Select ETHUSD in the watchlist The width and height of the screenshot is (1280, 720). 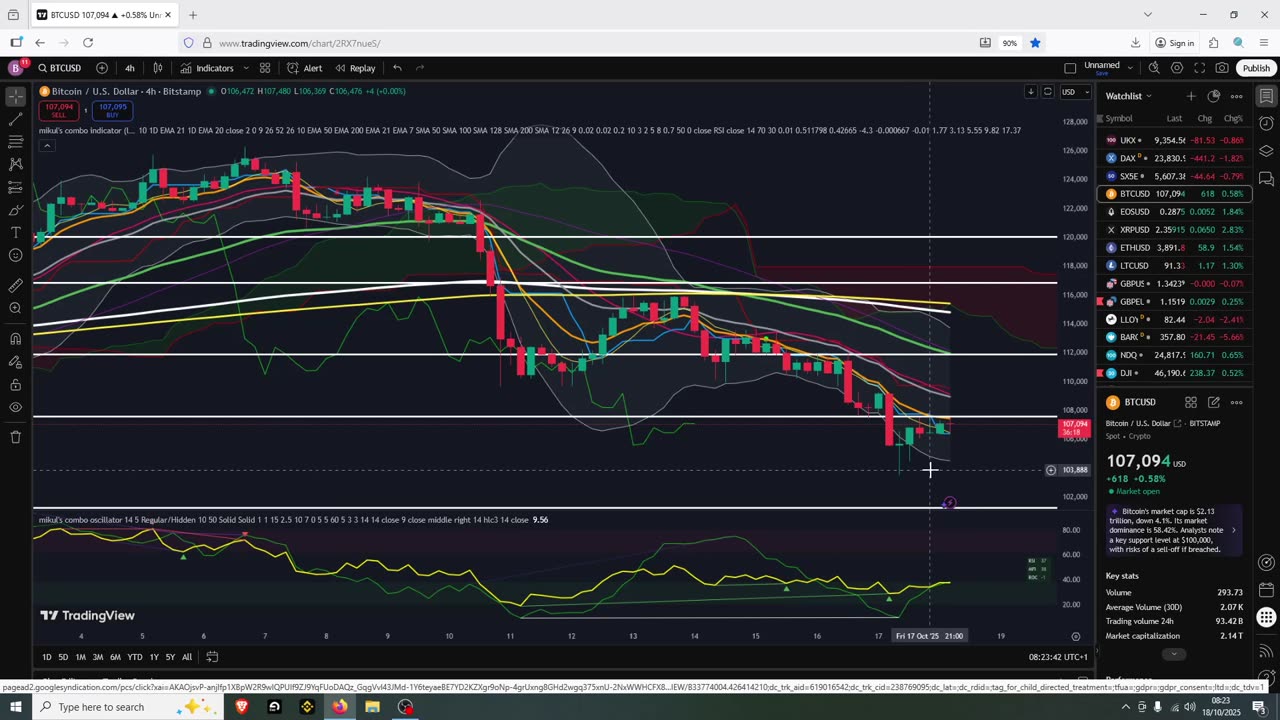tap(1174, 247)
